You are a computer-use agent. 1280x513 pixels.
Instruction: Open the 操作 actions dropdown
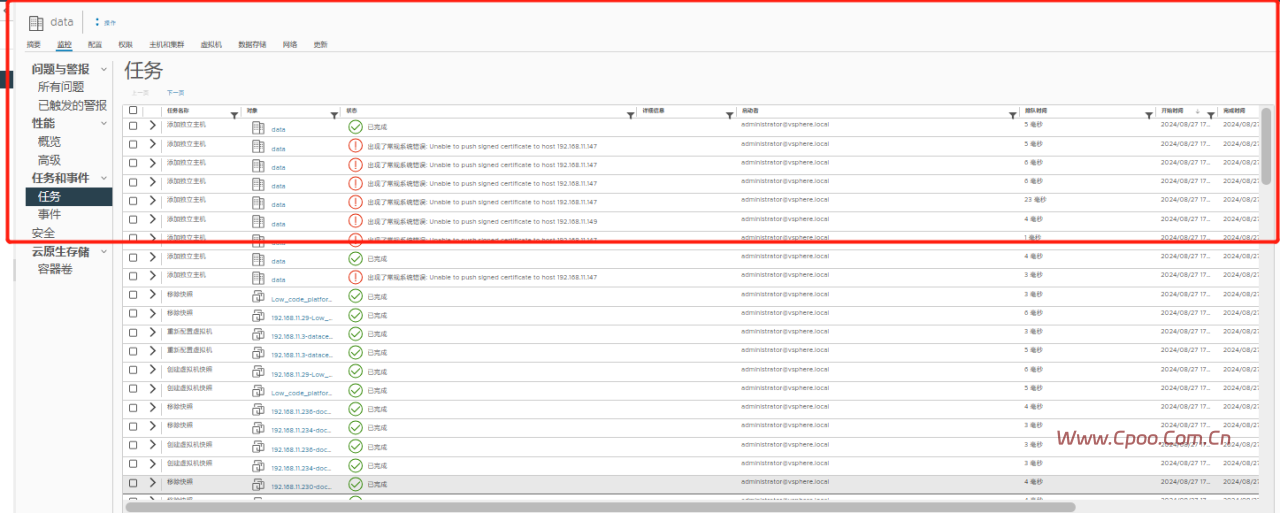click(x=106, y=22)
